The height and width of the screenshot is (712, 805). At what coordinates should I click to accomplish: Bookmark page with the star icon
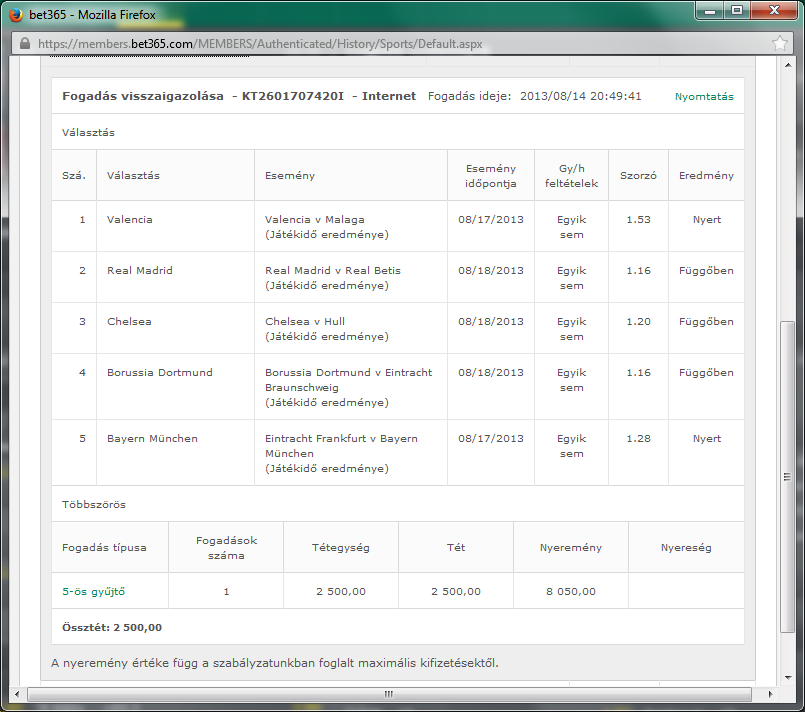(x=779, y=43)
